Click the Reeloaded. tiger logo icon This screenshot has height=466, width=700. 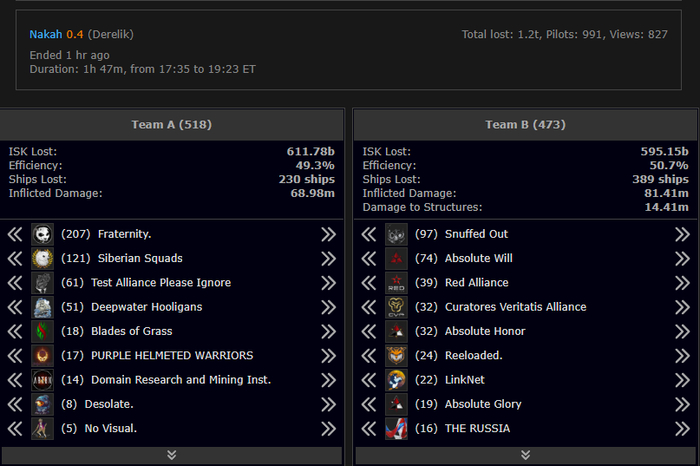[397, 355]
